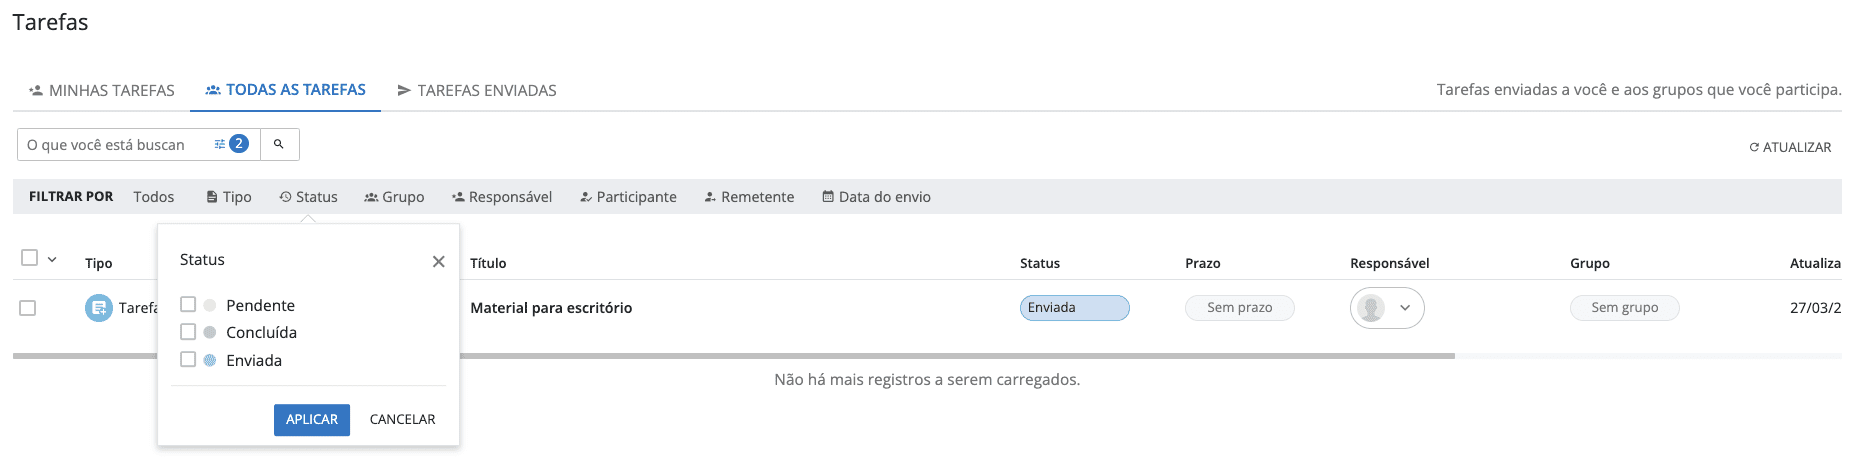Click the Cancelar button
This screenshot has width=1855, height=469.
click(402, 420)
